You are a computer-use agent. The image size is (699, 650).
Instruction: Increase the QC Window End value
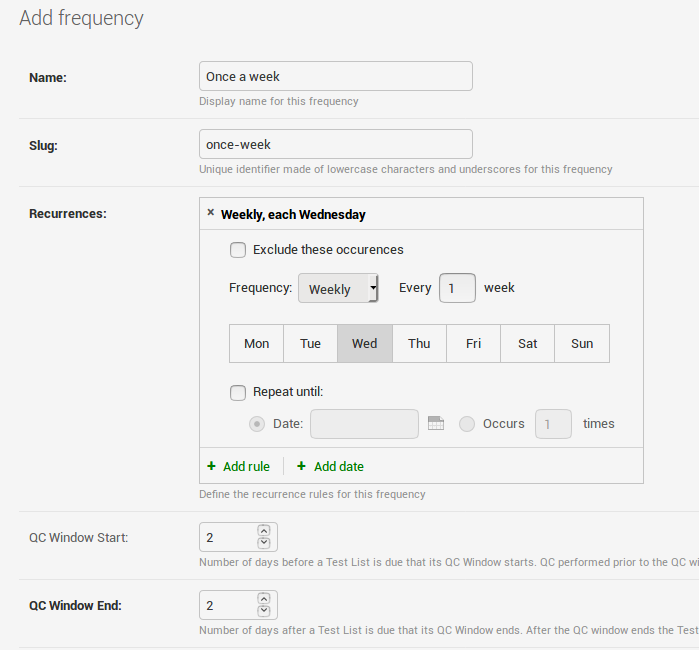264,599
